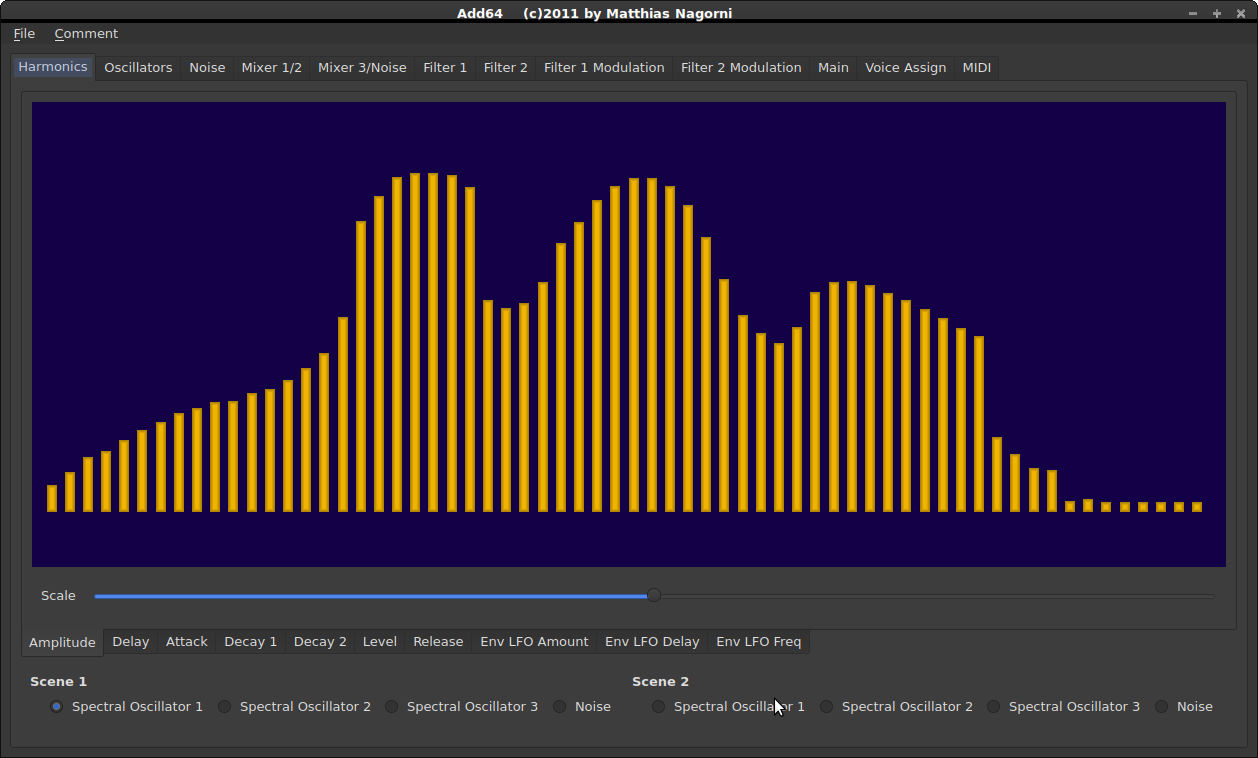The height and width of the screenshot is (758, 1258).
Task: Open the Env LFO Freq sub-tab
Action: (x=758, y=642)
